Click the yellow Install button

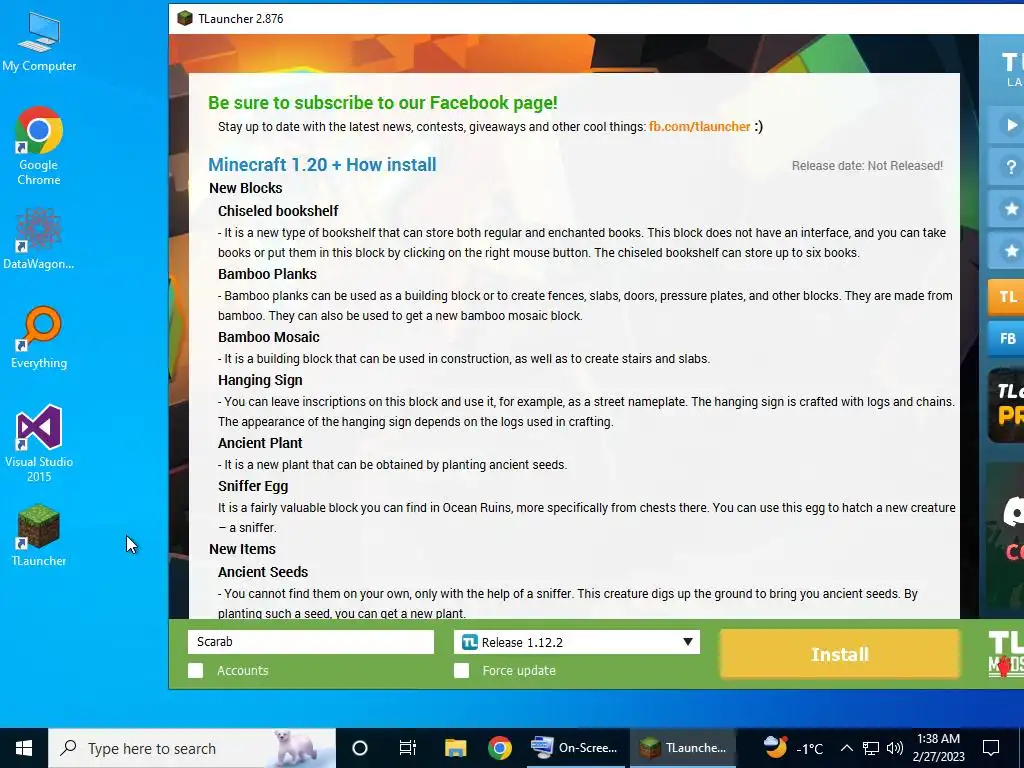tap(840, 654)
